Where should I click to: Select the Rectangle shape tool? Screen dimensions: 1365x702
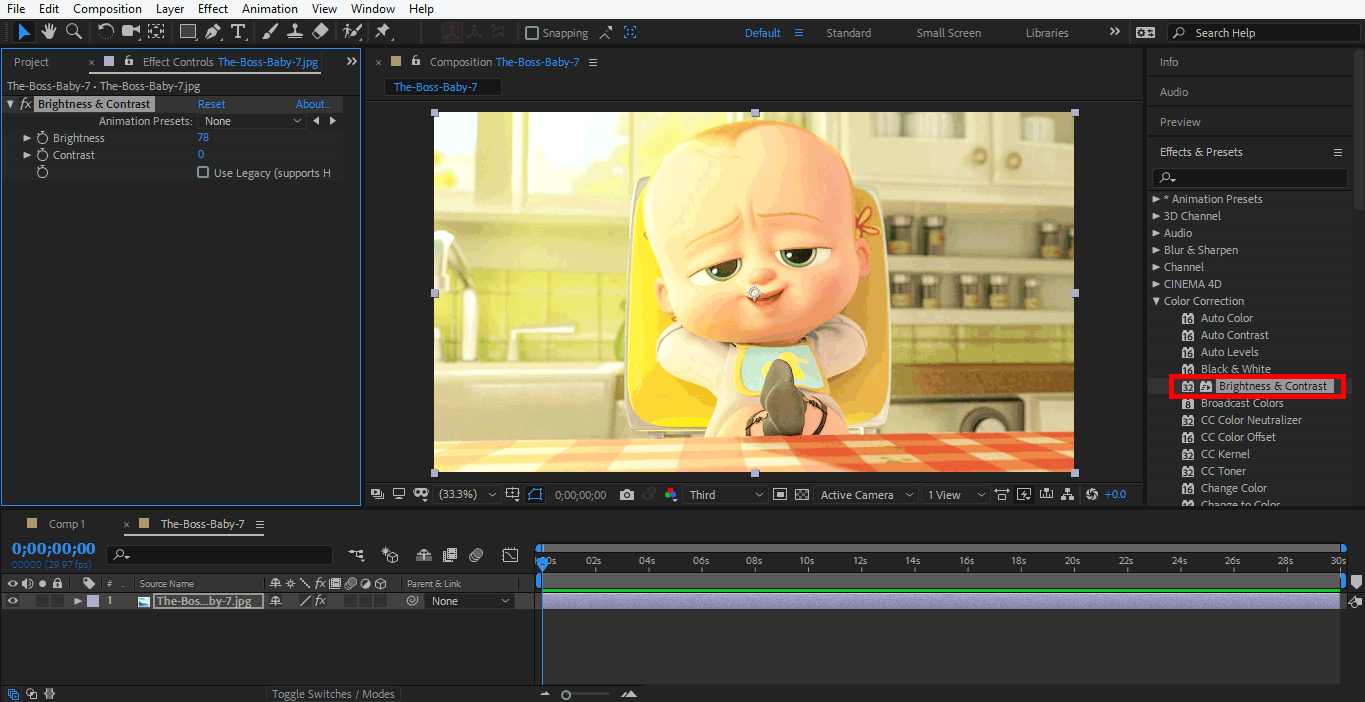coord(187,32)
